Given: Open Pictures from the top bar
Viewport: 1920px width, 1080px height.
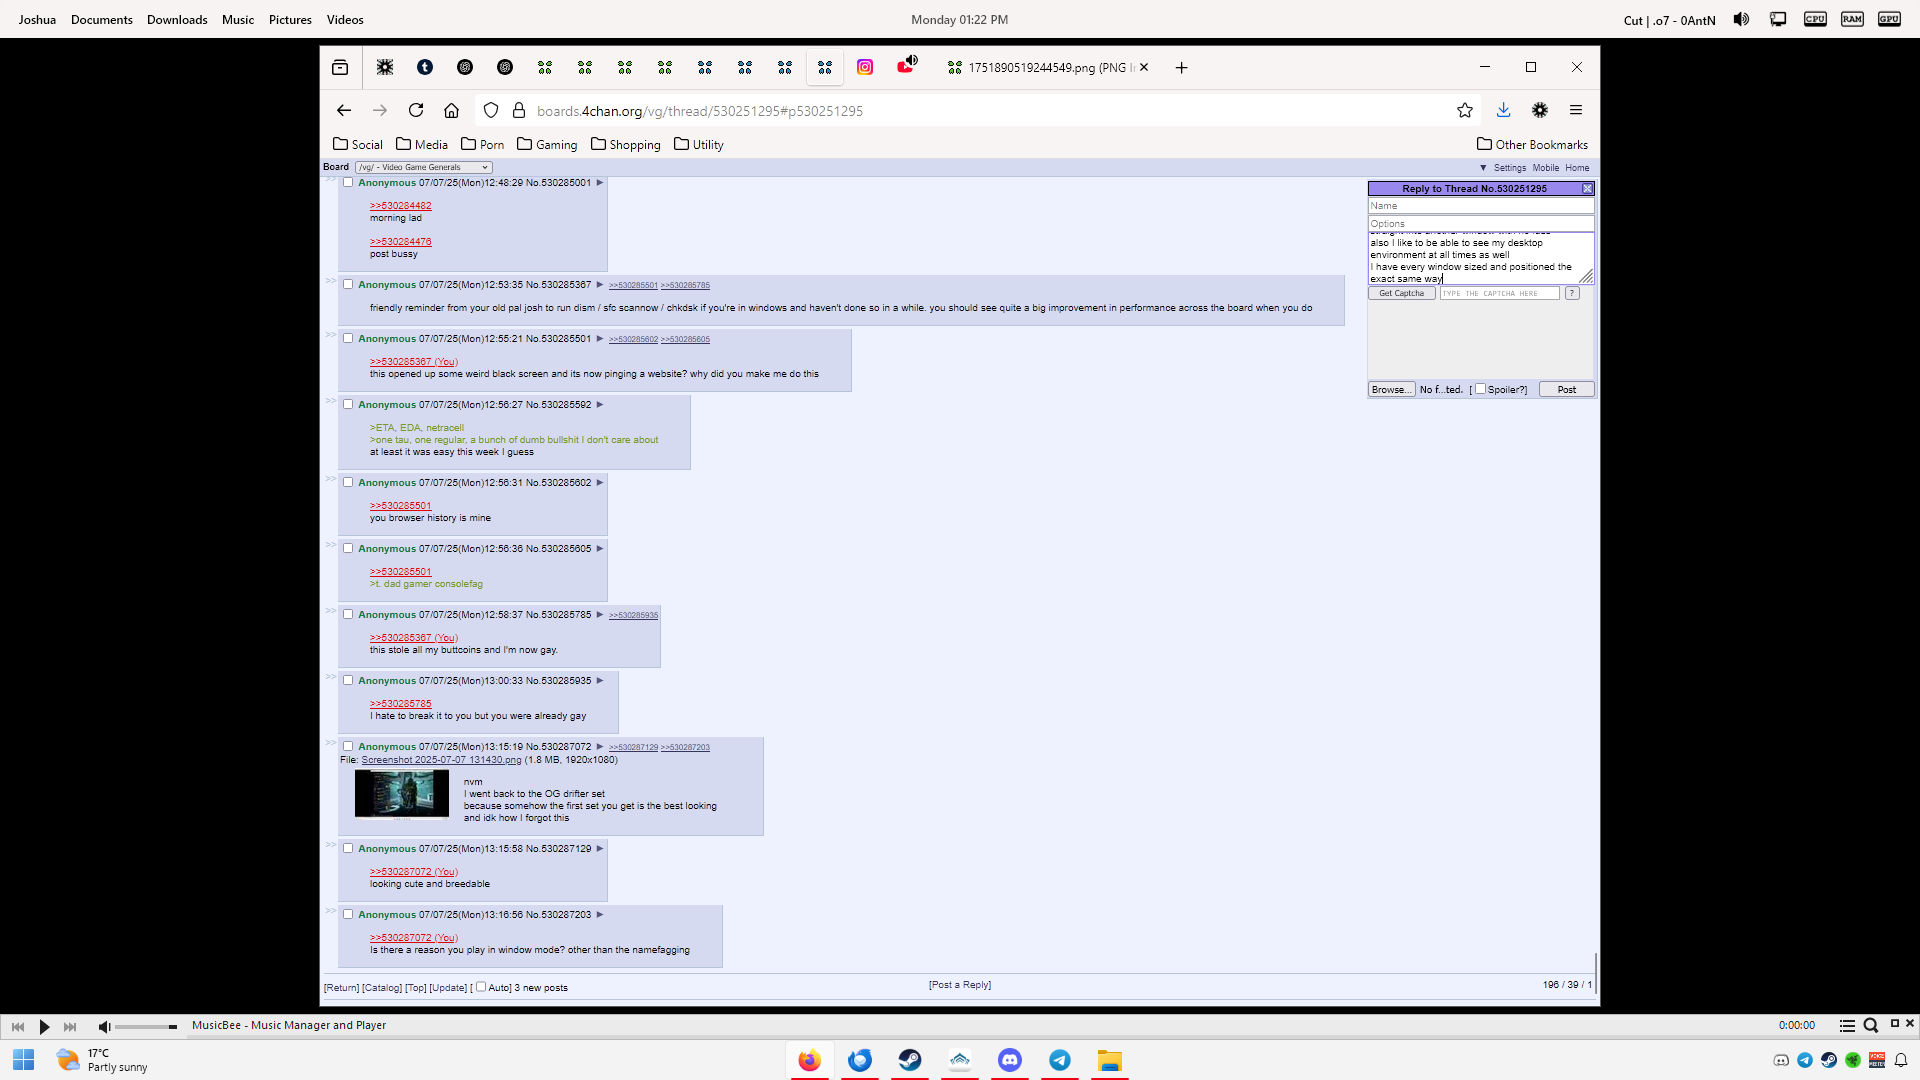Looking at the screenshot, I should point(290,19).
